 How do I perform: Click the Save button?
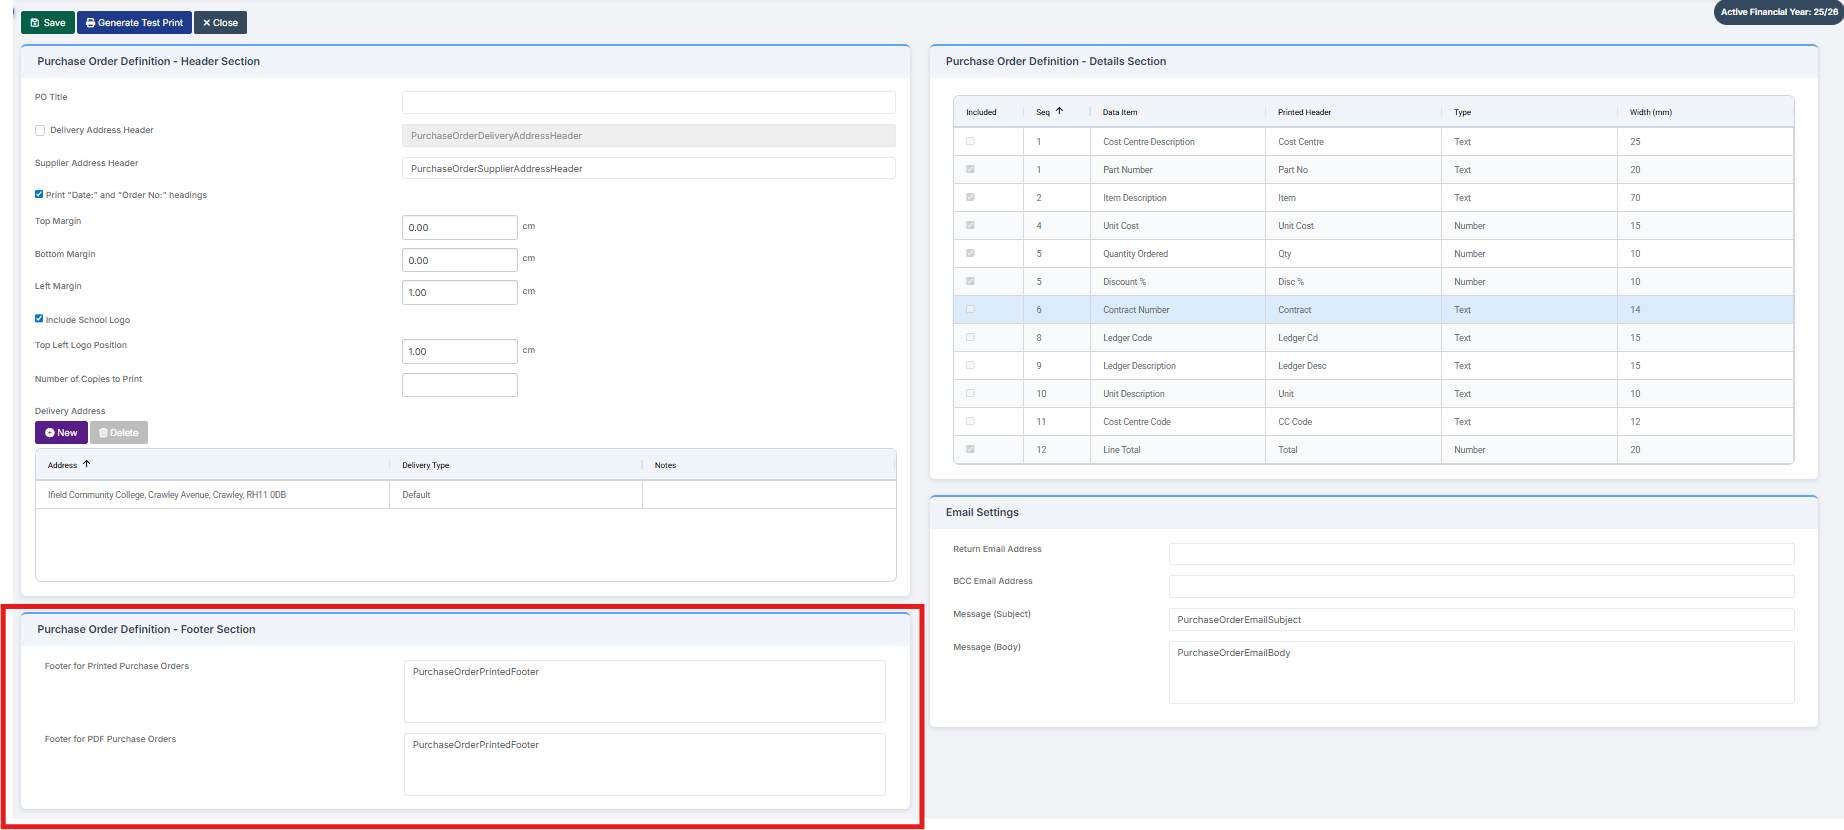tap(47, 23)
